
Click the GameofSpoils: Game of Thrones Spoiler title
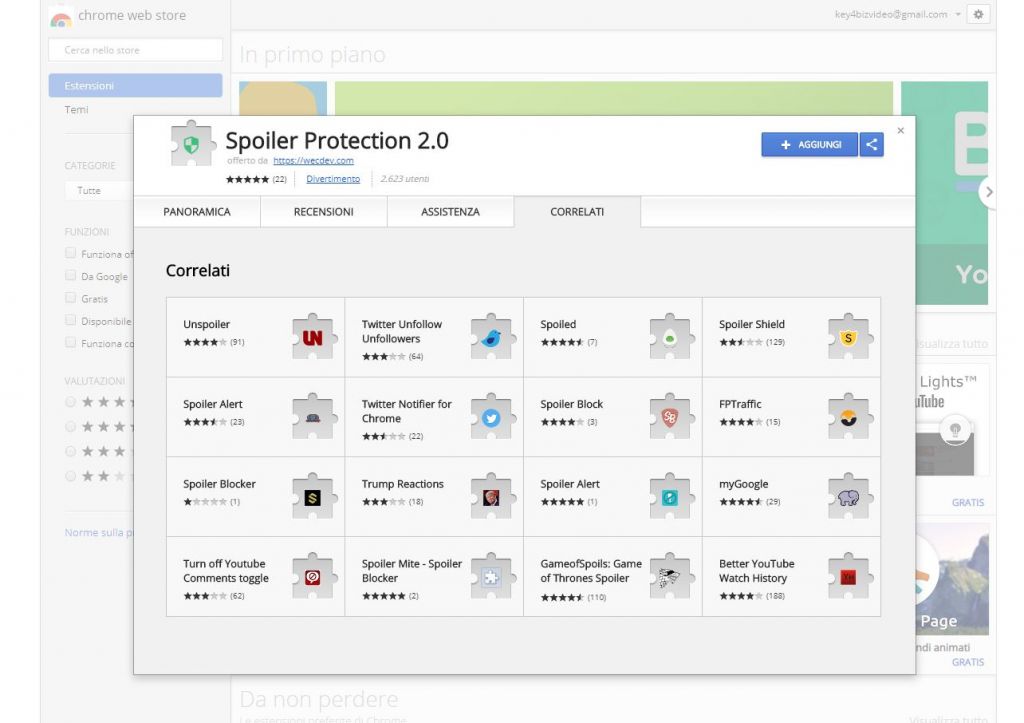pos(591,571)
